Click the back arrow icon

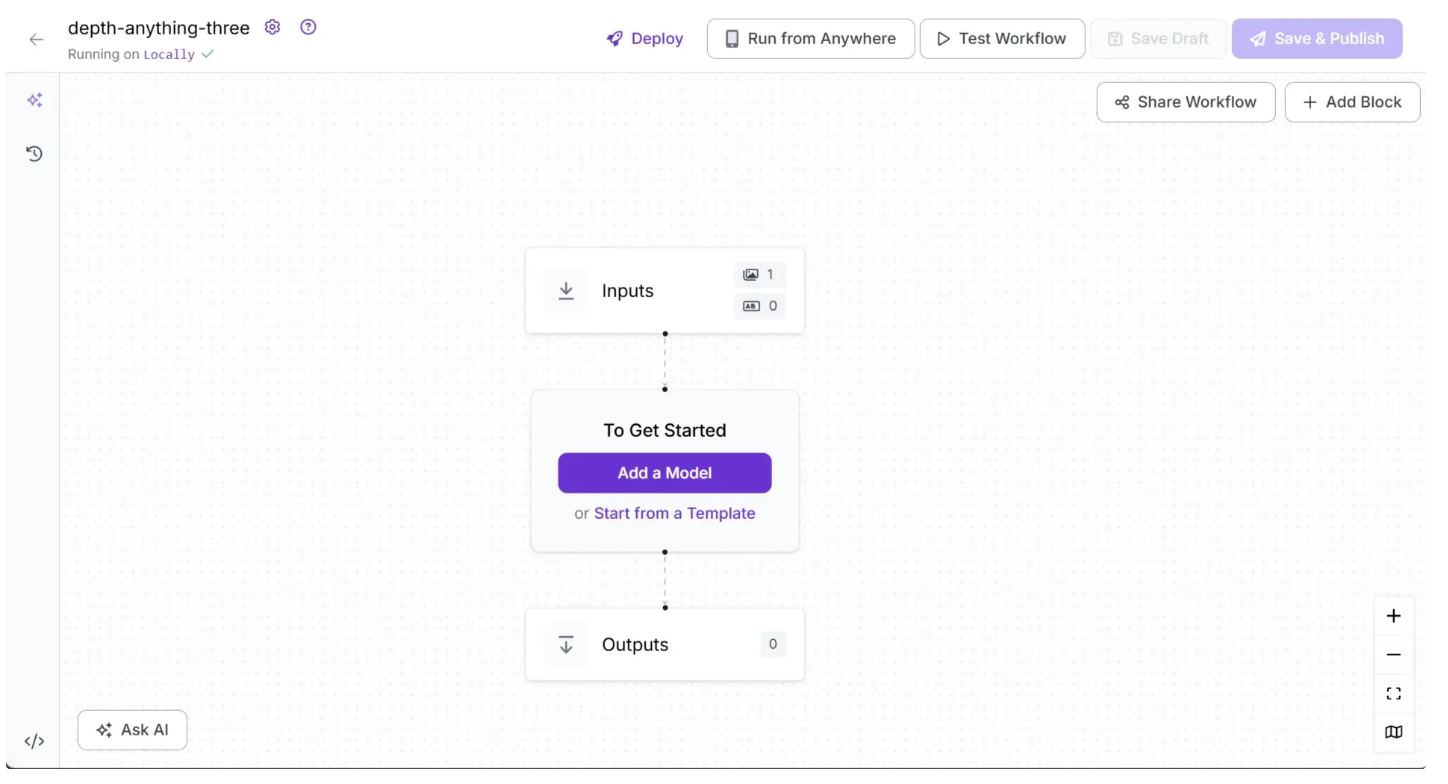tap(36, 40)
